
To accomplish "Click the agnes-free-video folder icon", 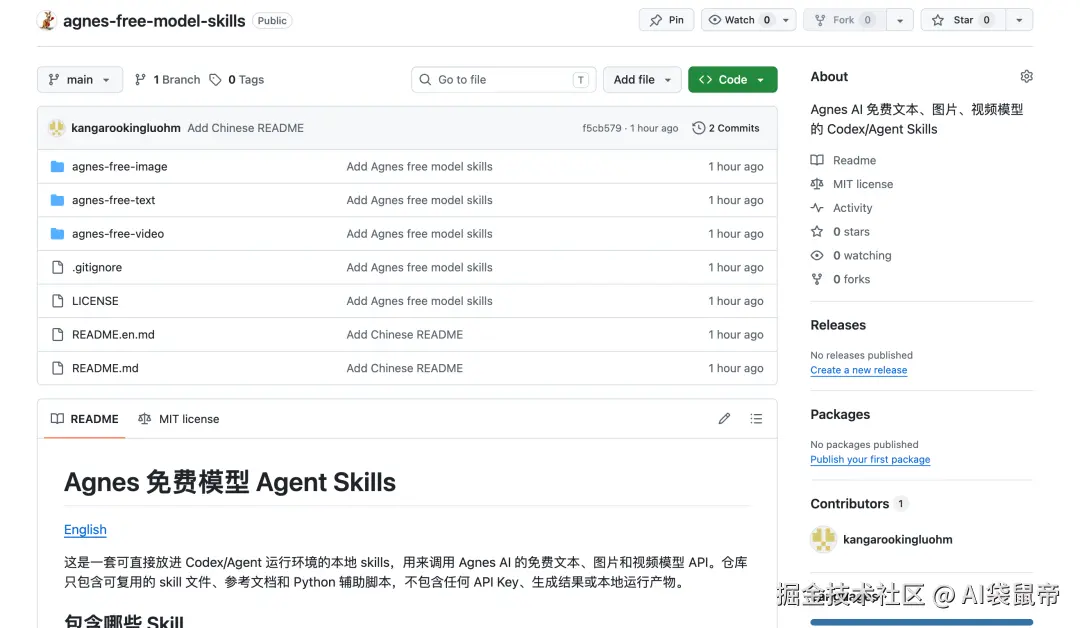I will click(57, 234).
